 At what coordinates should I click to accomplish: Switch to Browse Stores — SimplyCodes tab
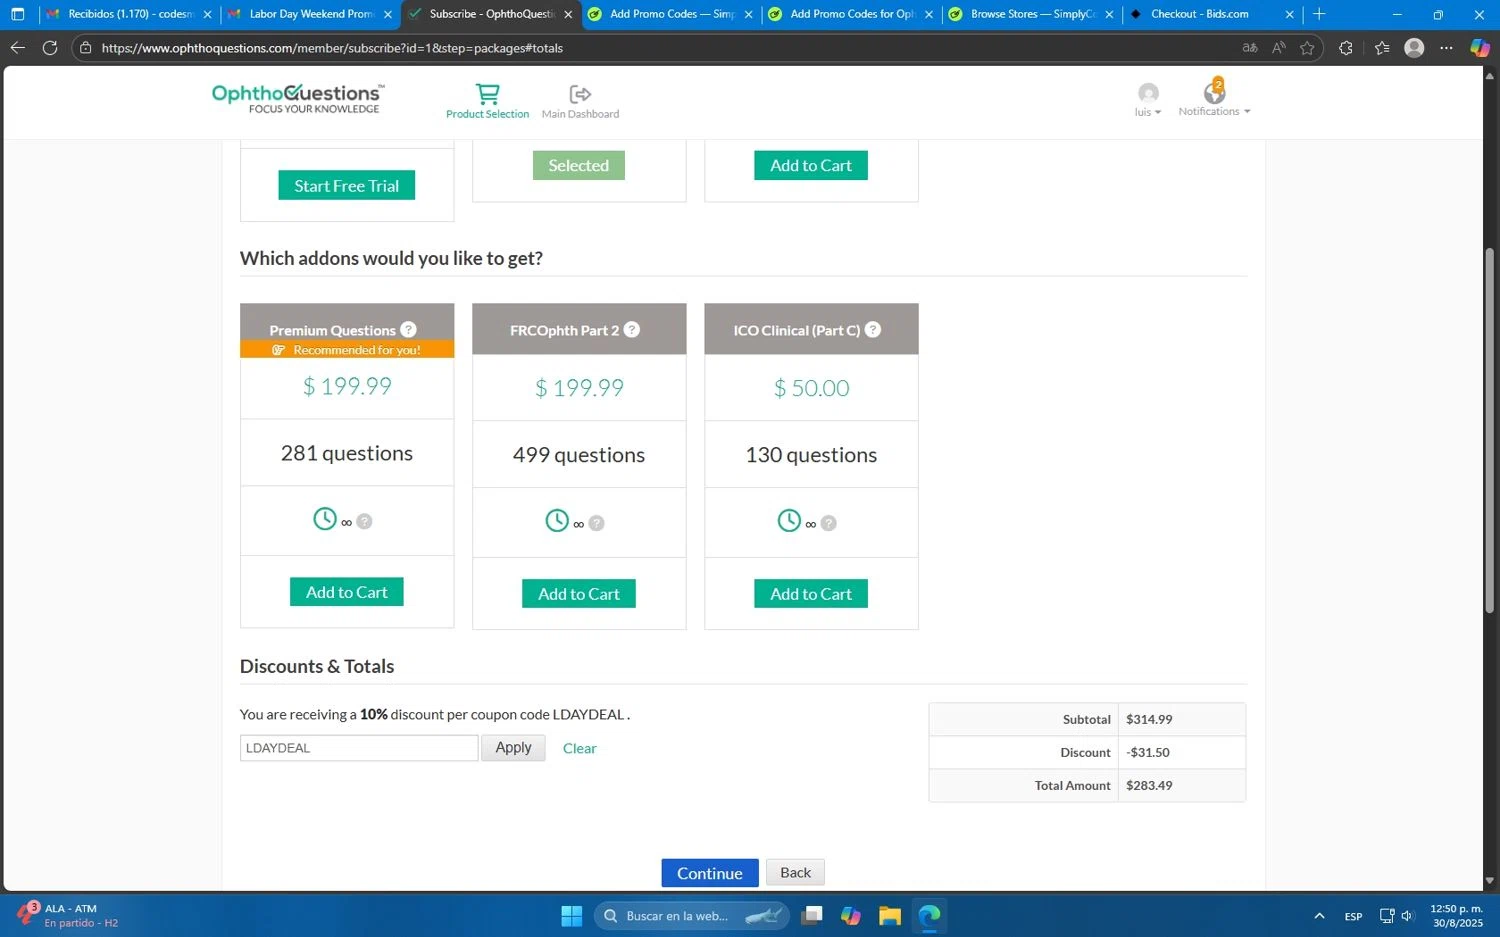(1032, 14)
